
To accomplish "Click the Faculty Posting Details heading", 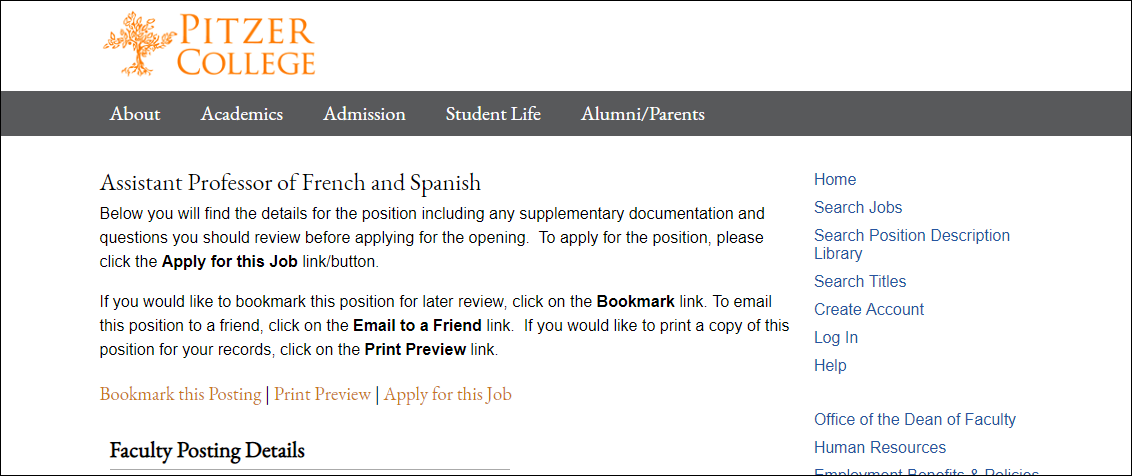I will [x=207, y=450].
